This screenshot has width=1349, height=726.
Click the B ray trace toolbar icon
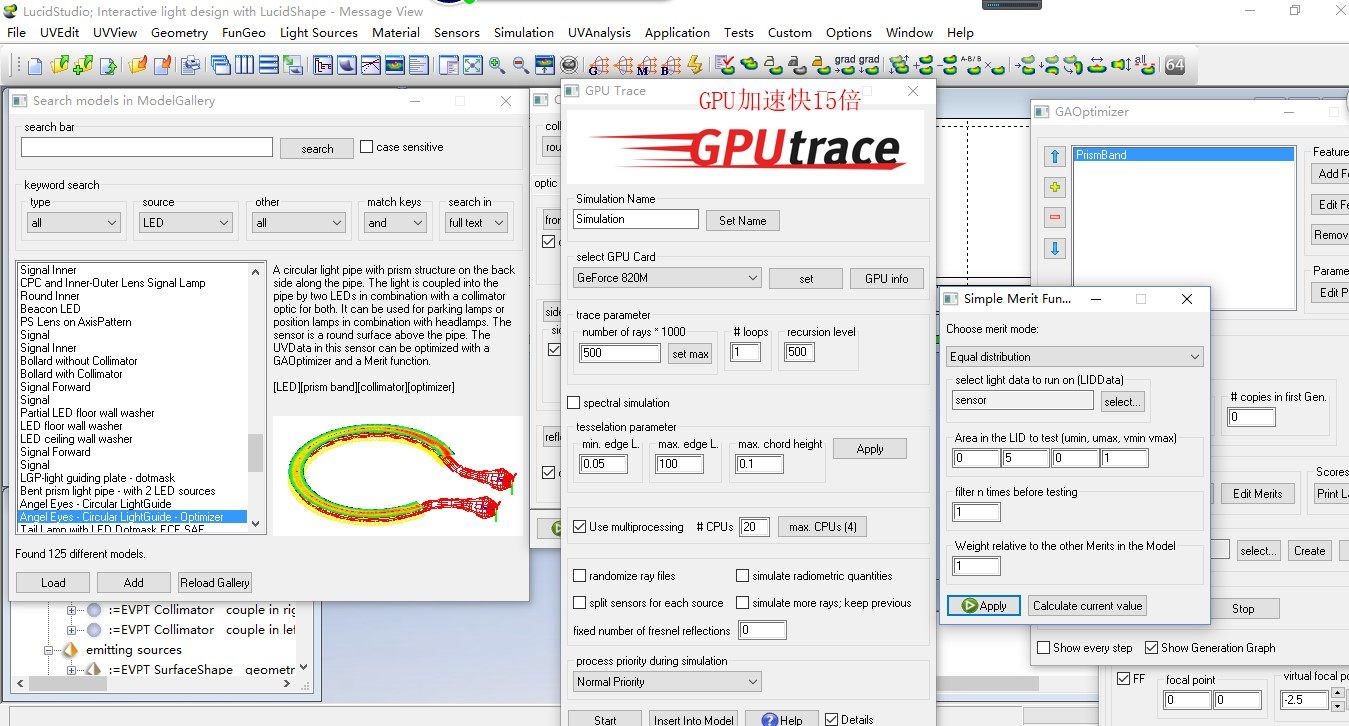tap(670, 66)
